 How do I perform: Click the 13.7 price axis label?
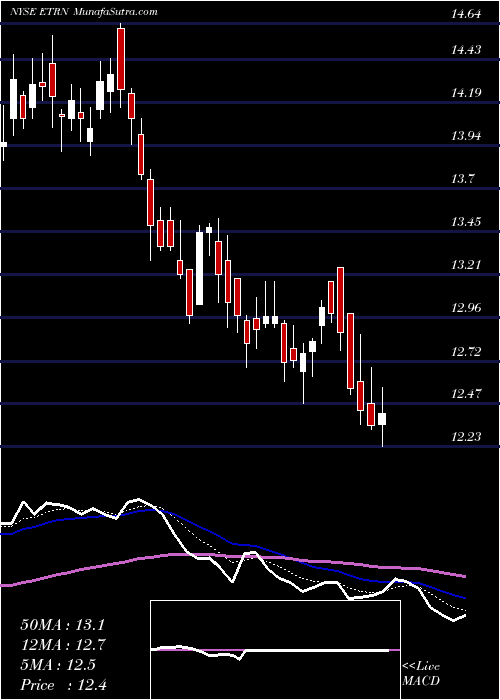pos(464,179)
